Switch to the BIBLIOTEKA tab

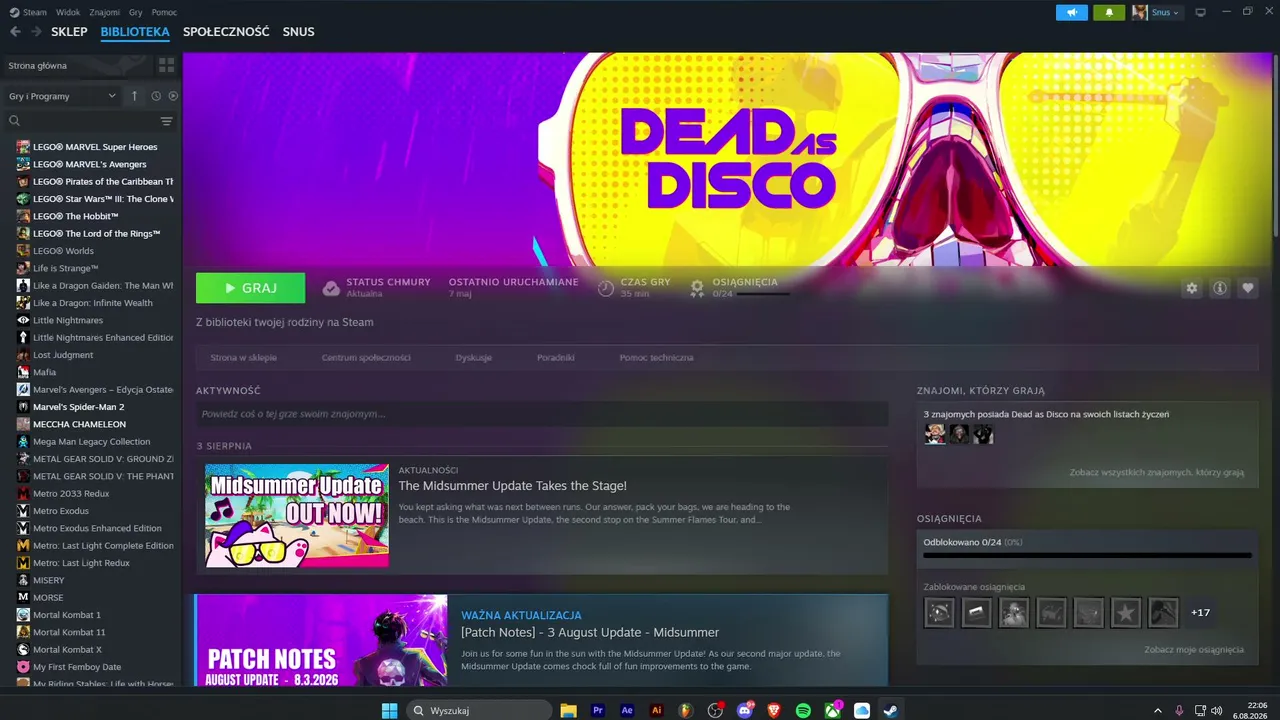click(x=135, y=32)
